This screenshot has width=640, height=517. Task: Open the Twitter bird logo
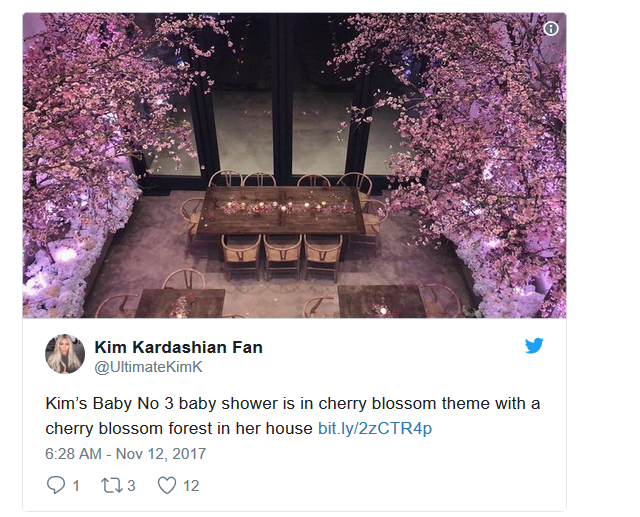[x=534, y=345]
